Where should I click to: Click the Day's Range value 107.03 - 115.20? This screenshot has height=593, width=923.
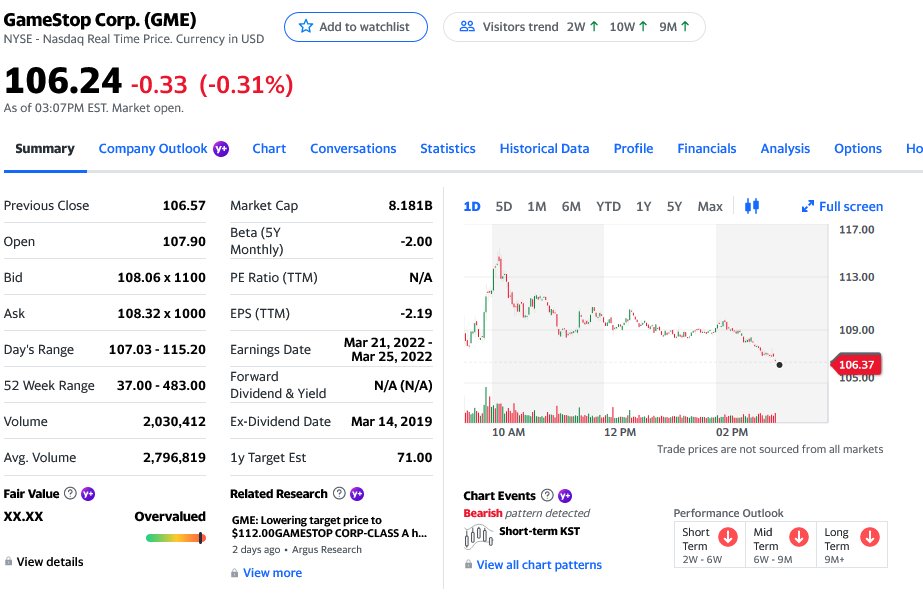(x=157, y=350)
